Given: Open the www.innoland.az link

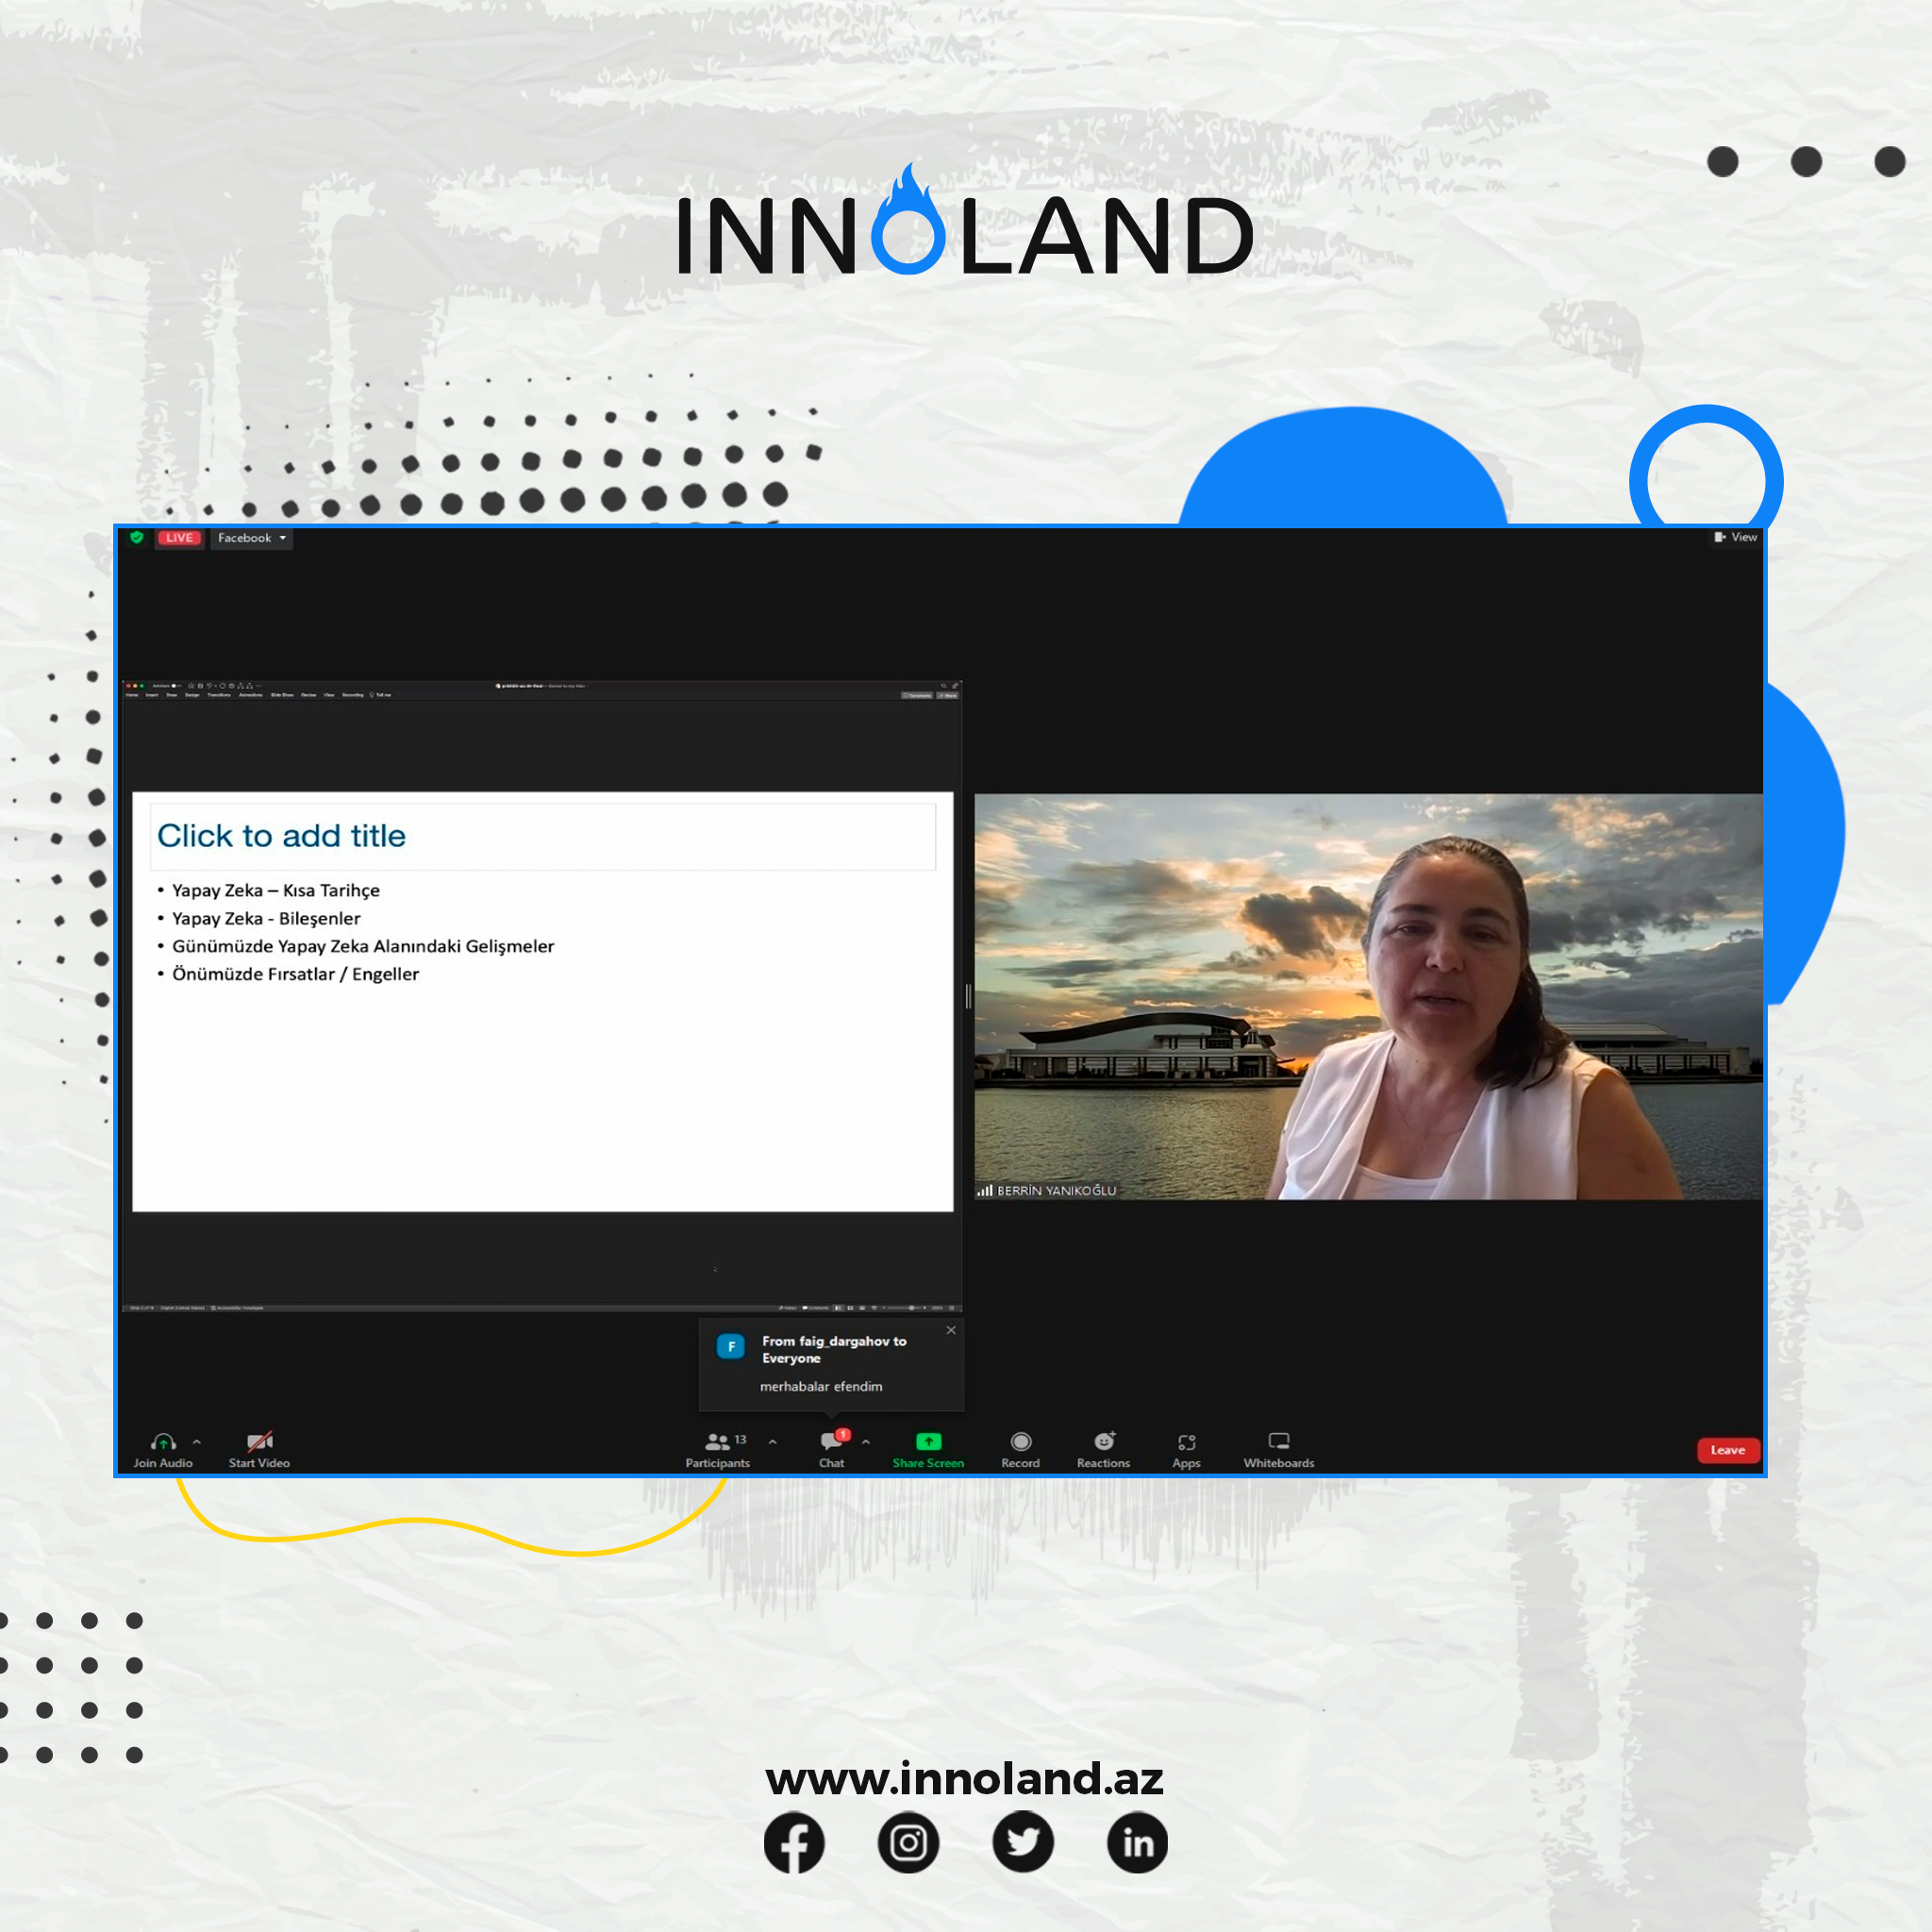Looking at the screenshot, I should coord(964,1778).
